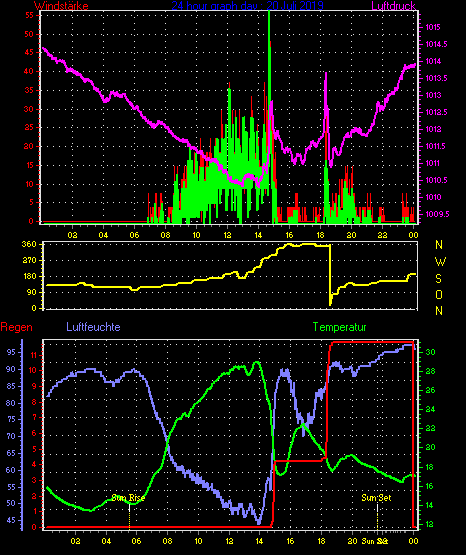Click hour label 18 under the wind graph

pyautogui.click(x=321, y=235)
